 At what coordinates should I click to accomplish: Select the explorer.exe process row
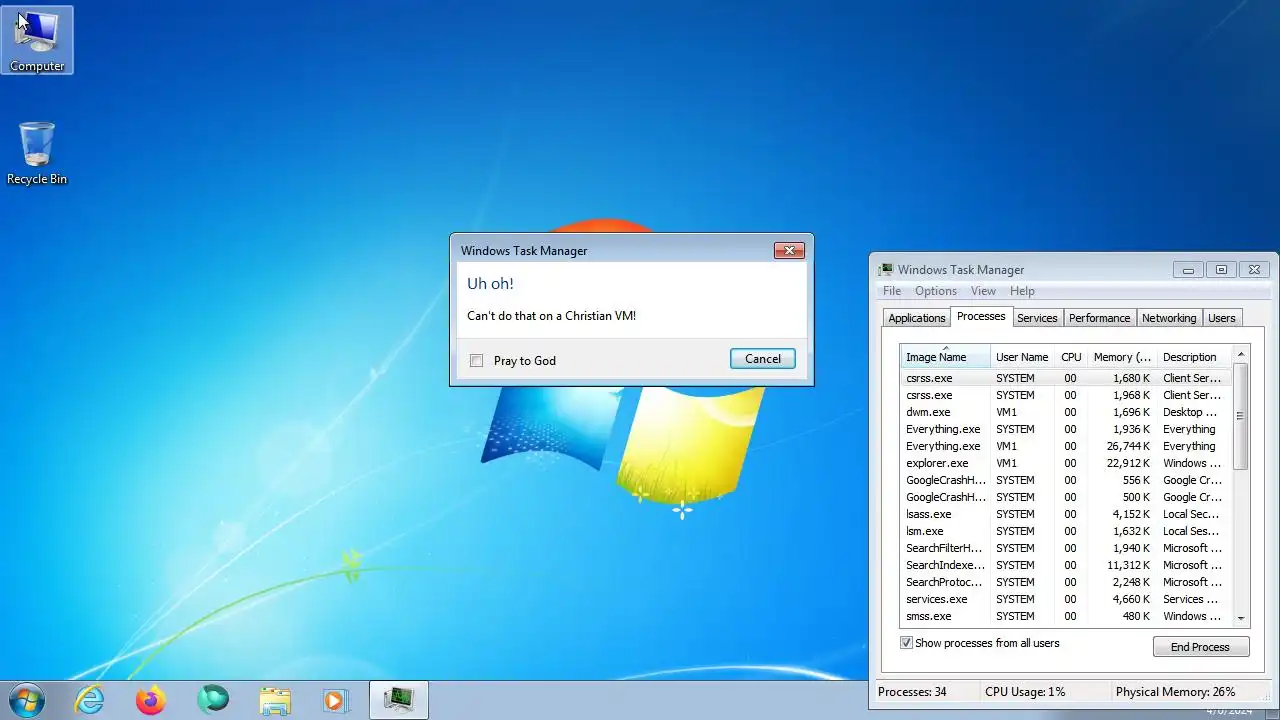(1066, 463)
